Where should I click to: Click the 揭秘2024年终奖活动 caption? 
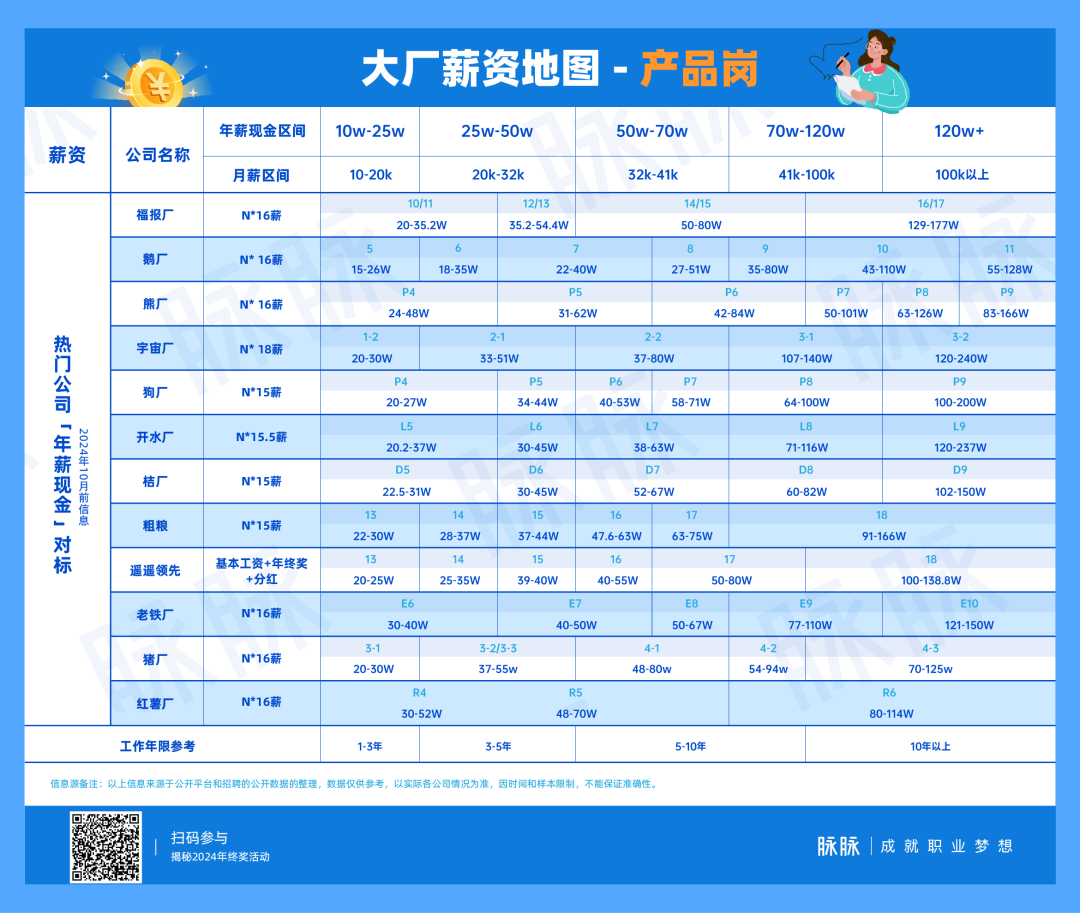tap(220, 857)
